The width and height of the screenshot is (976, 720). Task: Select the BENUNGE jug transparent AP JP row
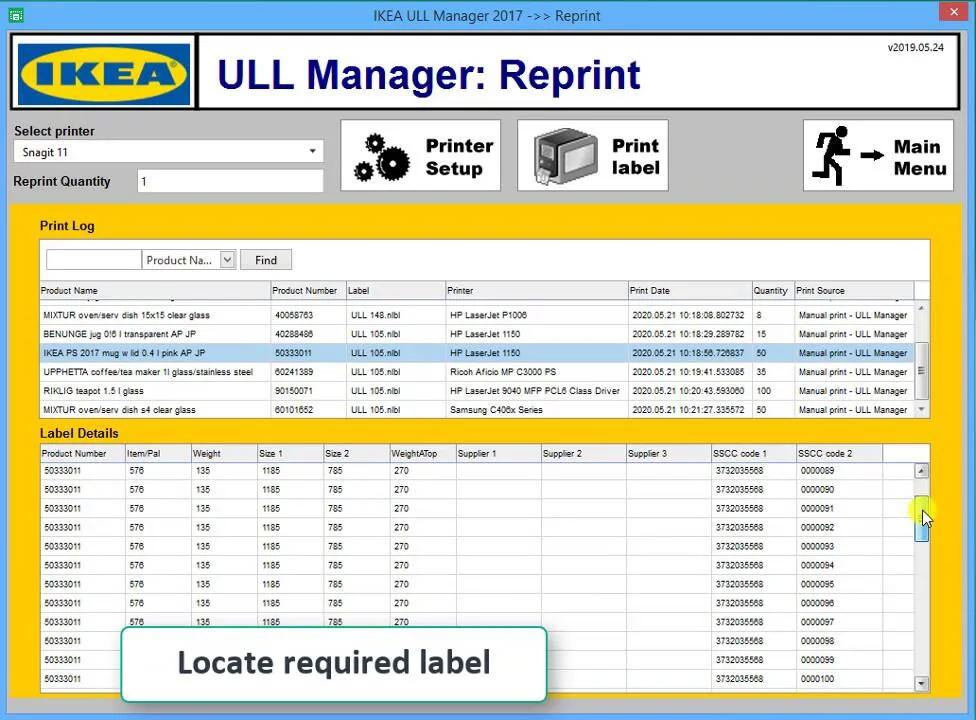(x=477, y=334)
